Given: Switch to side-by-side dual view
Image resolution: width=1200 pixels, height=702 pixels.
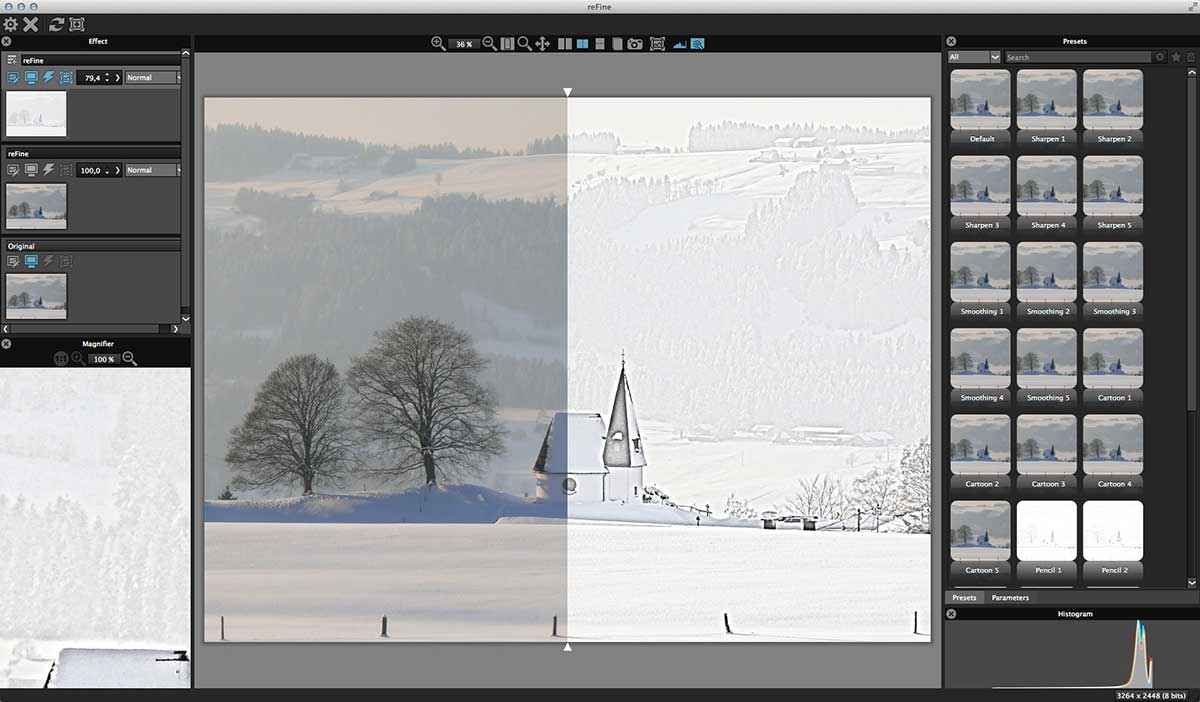Looking at the screenshot, I should click(x=565, y=44).
